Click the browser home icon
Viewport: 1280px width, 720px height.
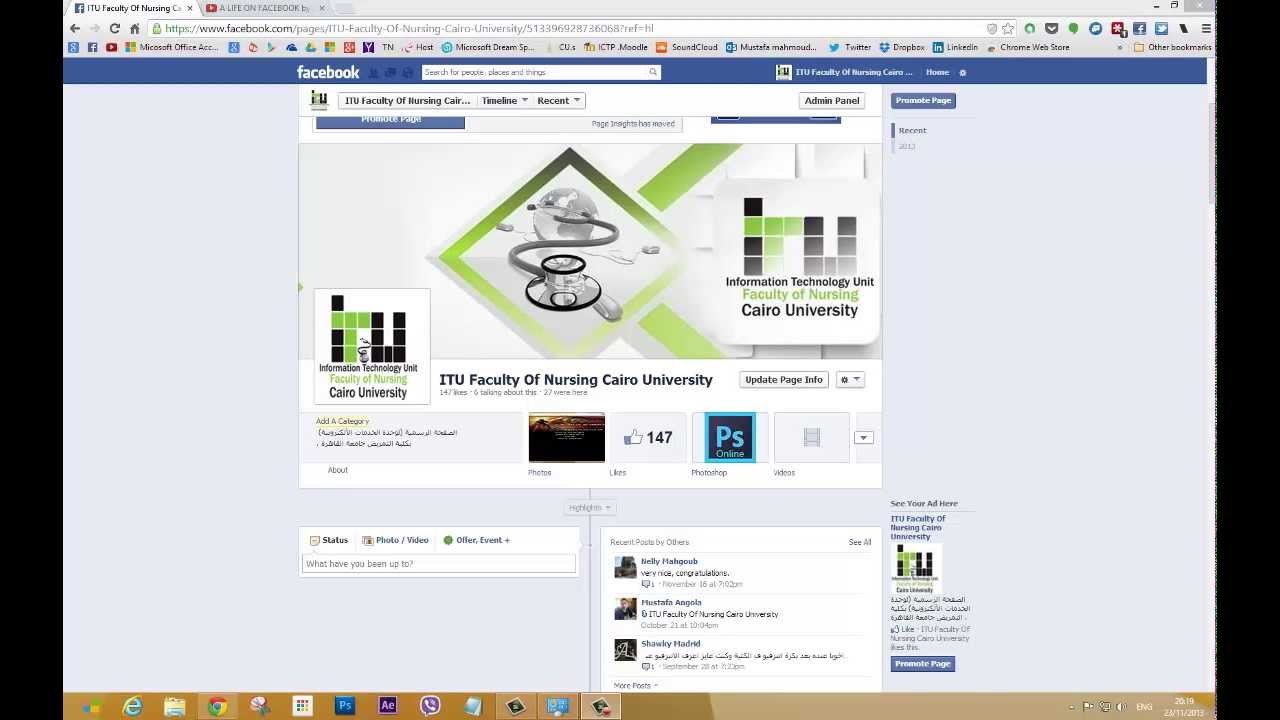point(135,29)
